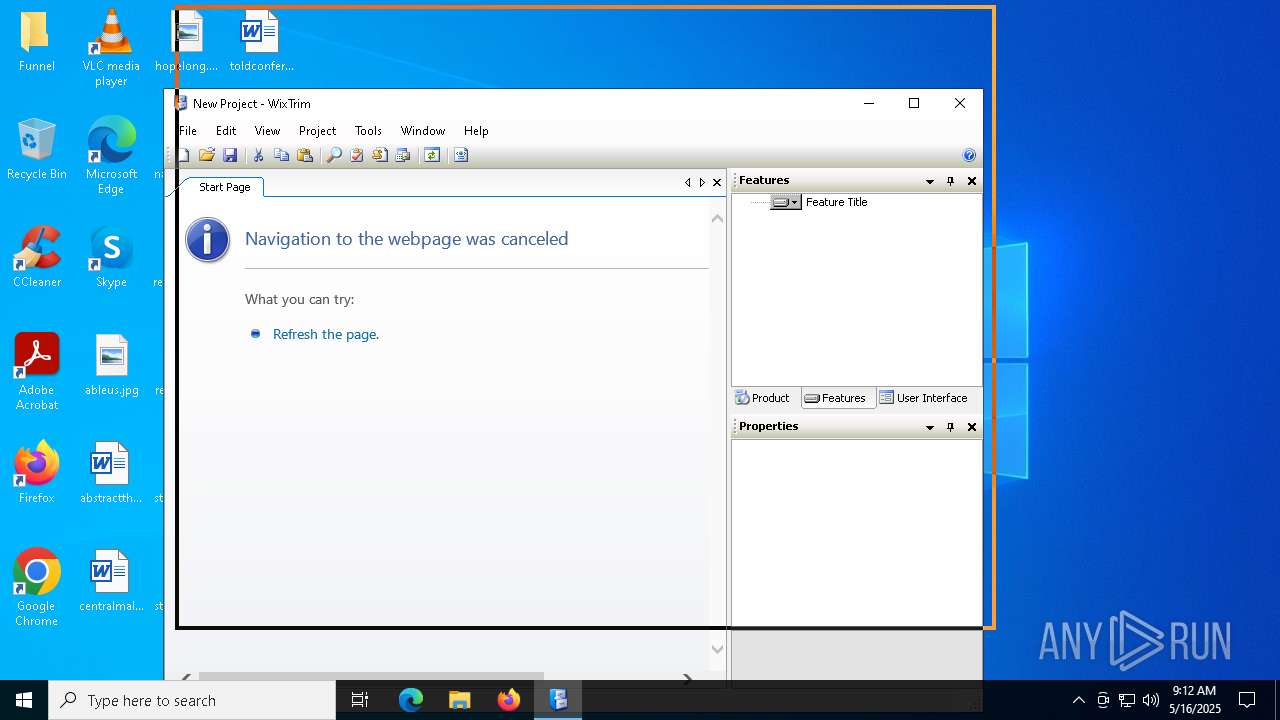Show hidden system tray icons
The width and height of the screenshot is (1280, 720).
1079,700
